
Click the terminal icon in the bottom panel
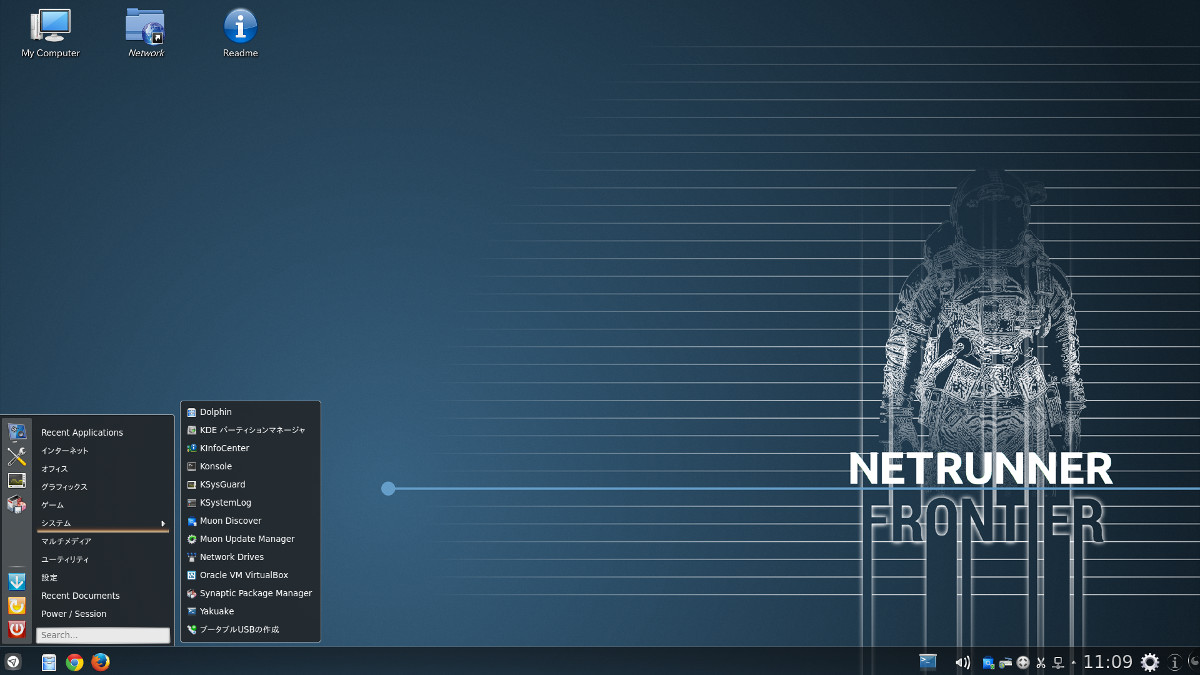tap(928, 662)
